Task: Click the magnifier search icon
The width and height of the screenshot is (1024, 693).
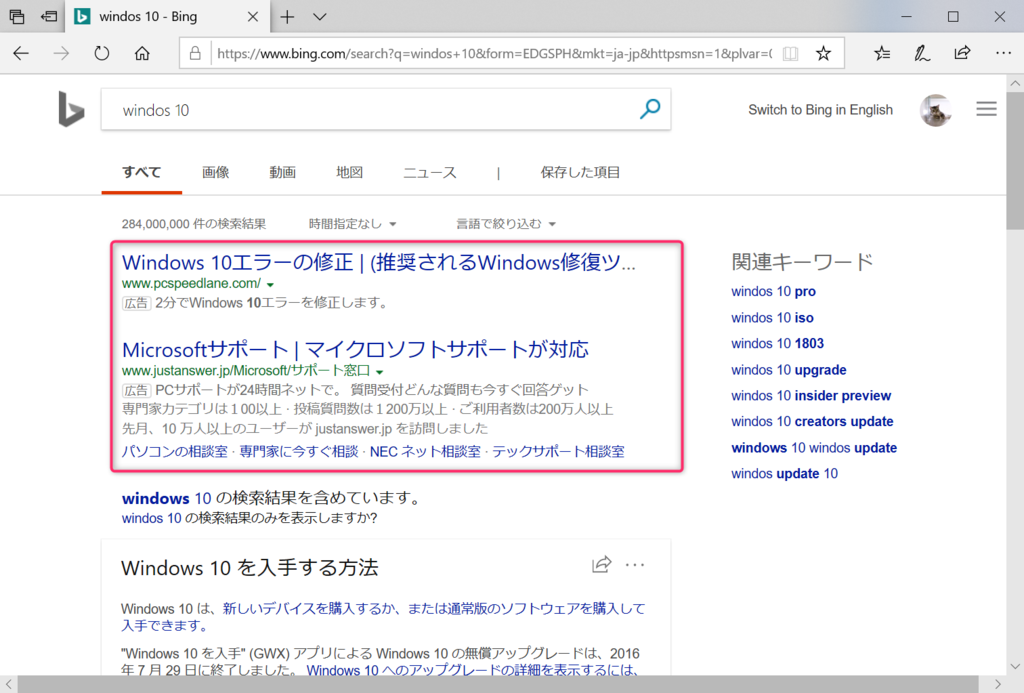Action: coord(650,109)
